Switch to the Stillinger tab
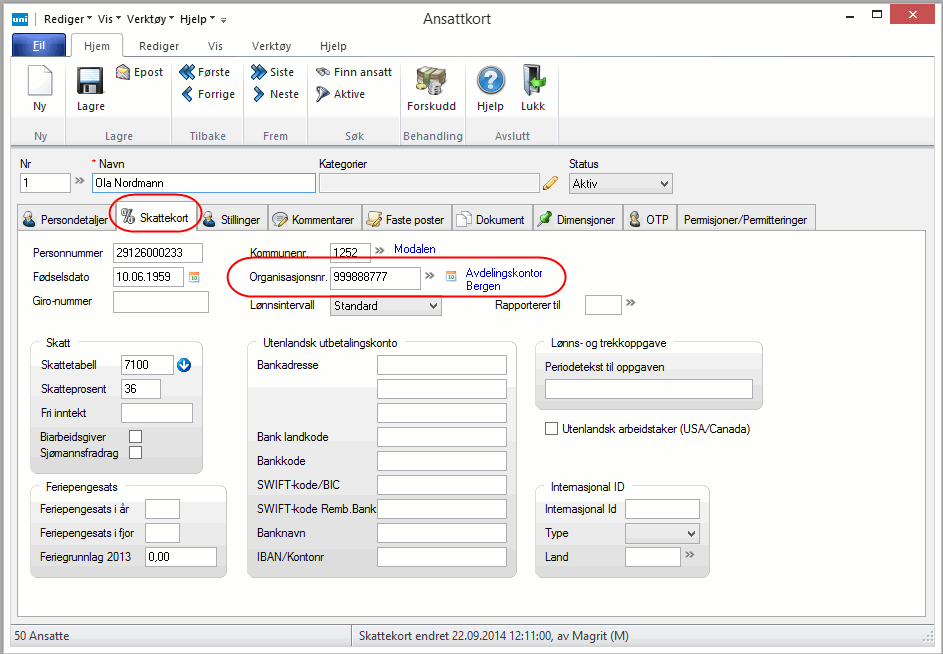Viewport: 943px width, 654px height. click(x=232, y=219)
